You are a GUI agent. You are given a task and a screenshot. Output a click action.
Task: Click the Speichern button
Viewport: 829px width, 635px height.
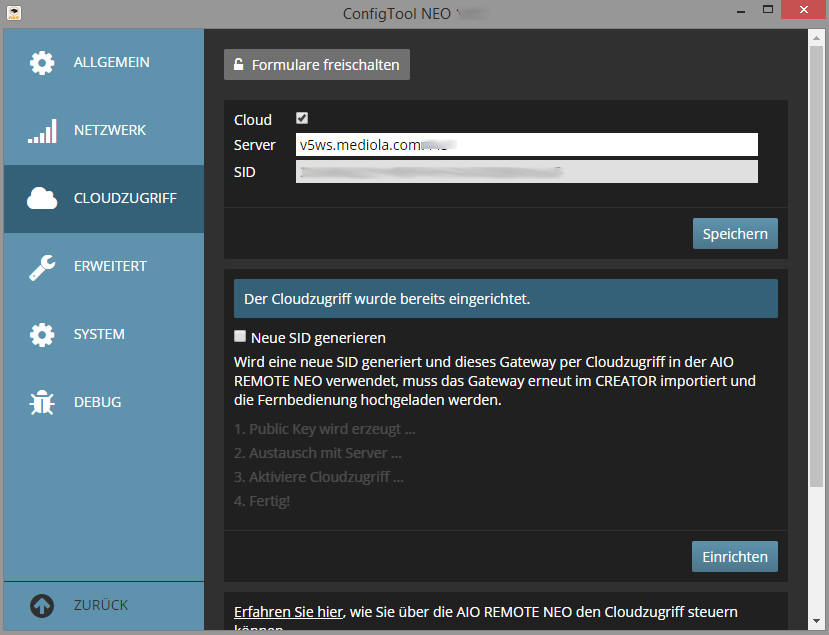coord(734,234)
